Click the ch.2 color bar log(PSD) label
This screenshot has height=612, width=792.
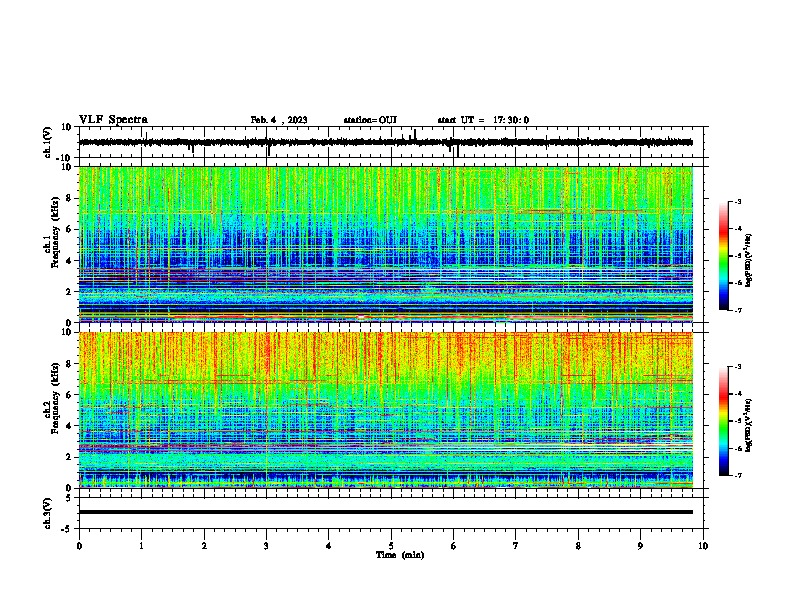(x=749, y=424)
